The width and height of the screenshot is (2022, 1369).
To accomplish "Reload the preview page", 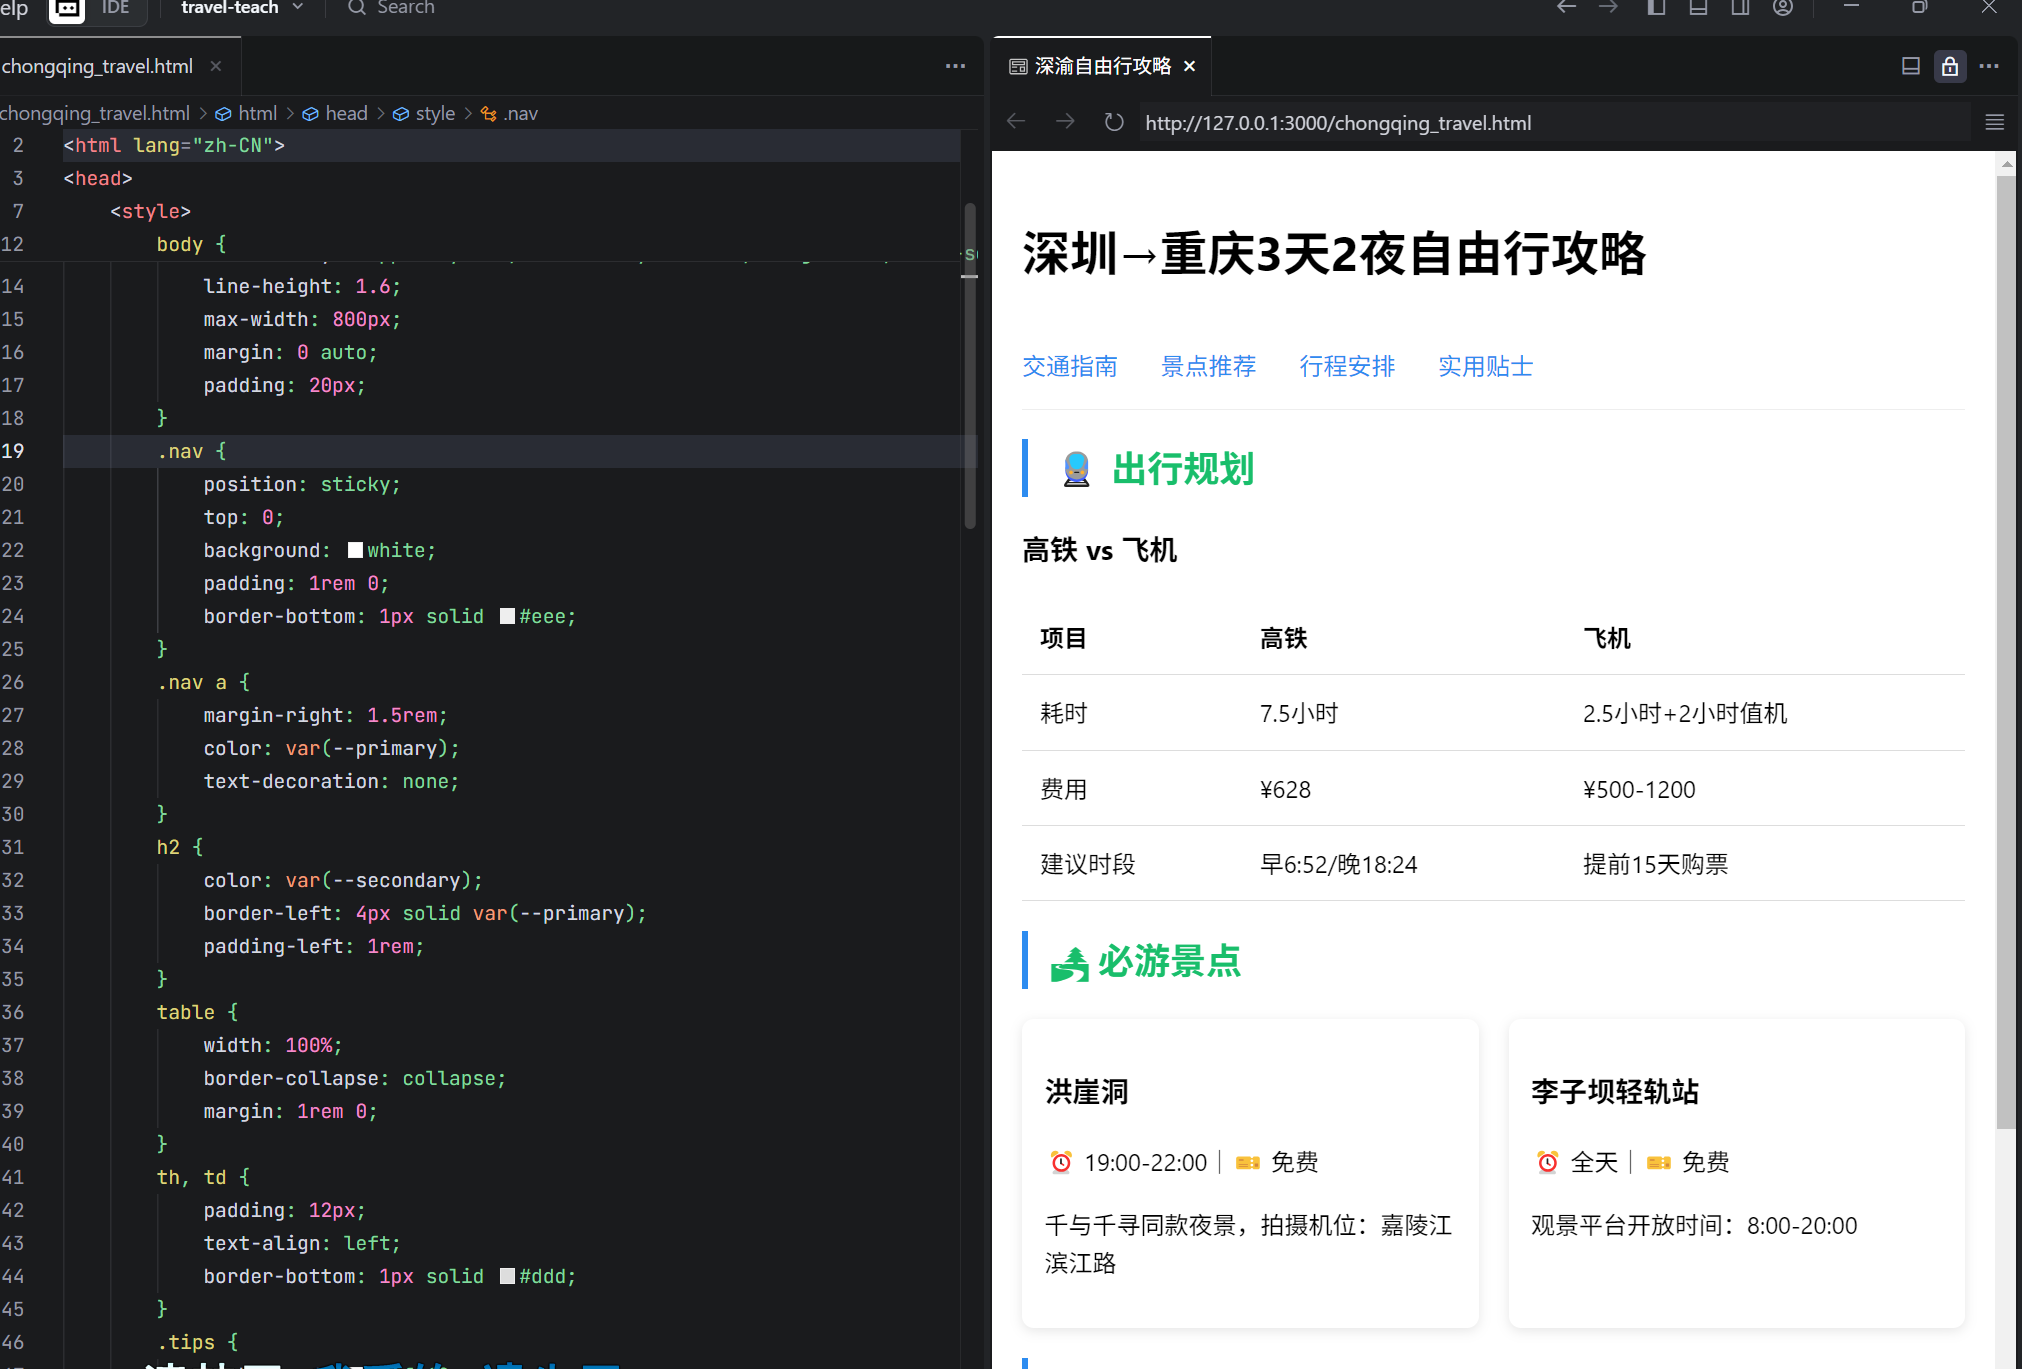I will coord(1113,122).
